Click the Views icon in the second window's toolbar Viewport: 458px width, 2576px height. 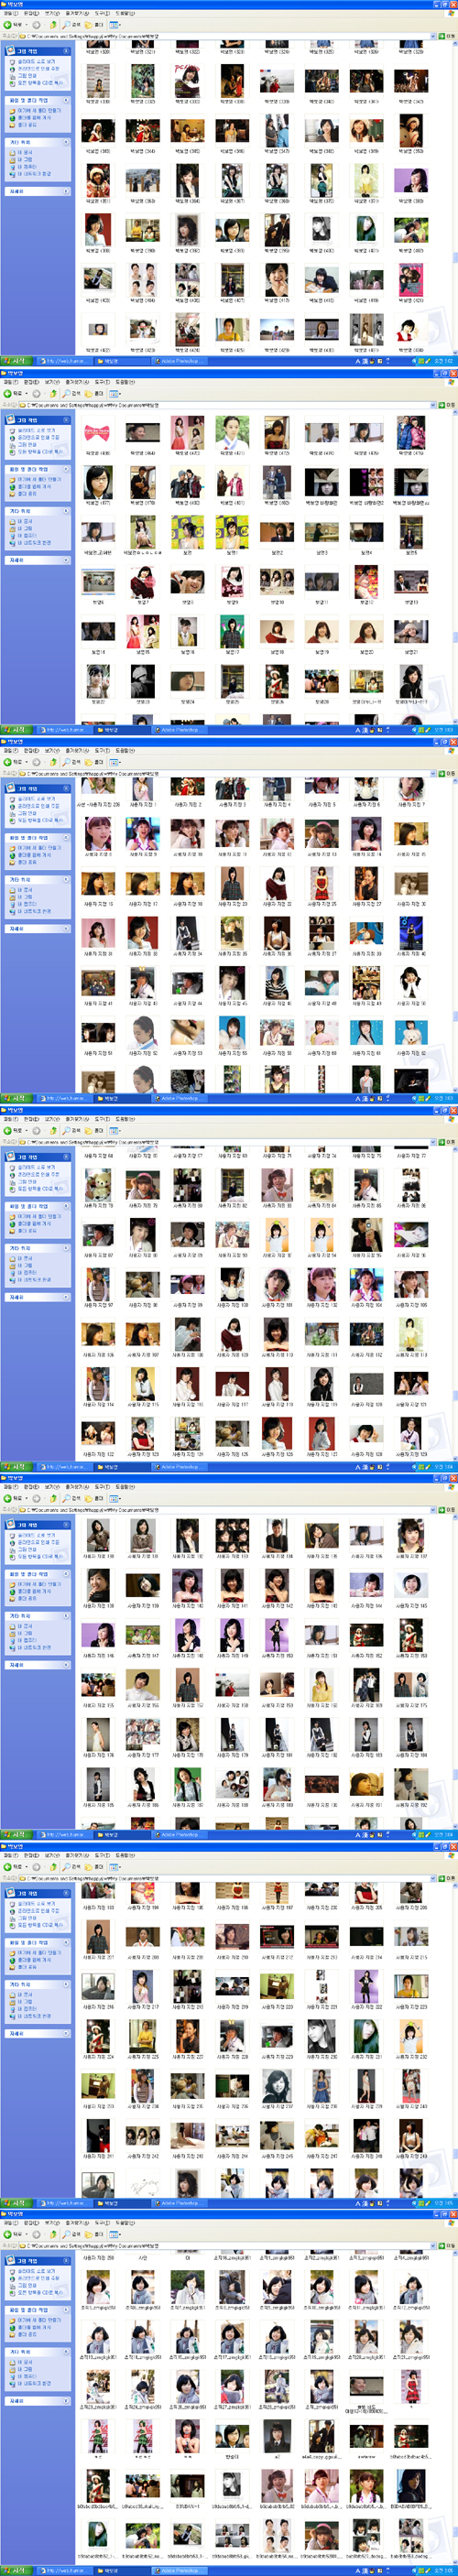coord(113,393)
